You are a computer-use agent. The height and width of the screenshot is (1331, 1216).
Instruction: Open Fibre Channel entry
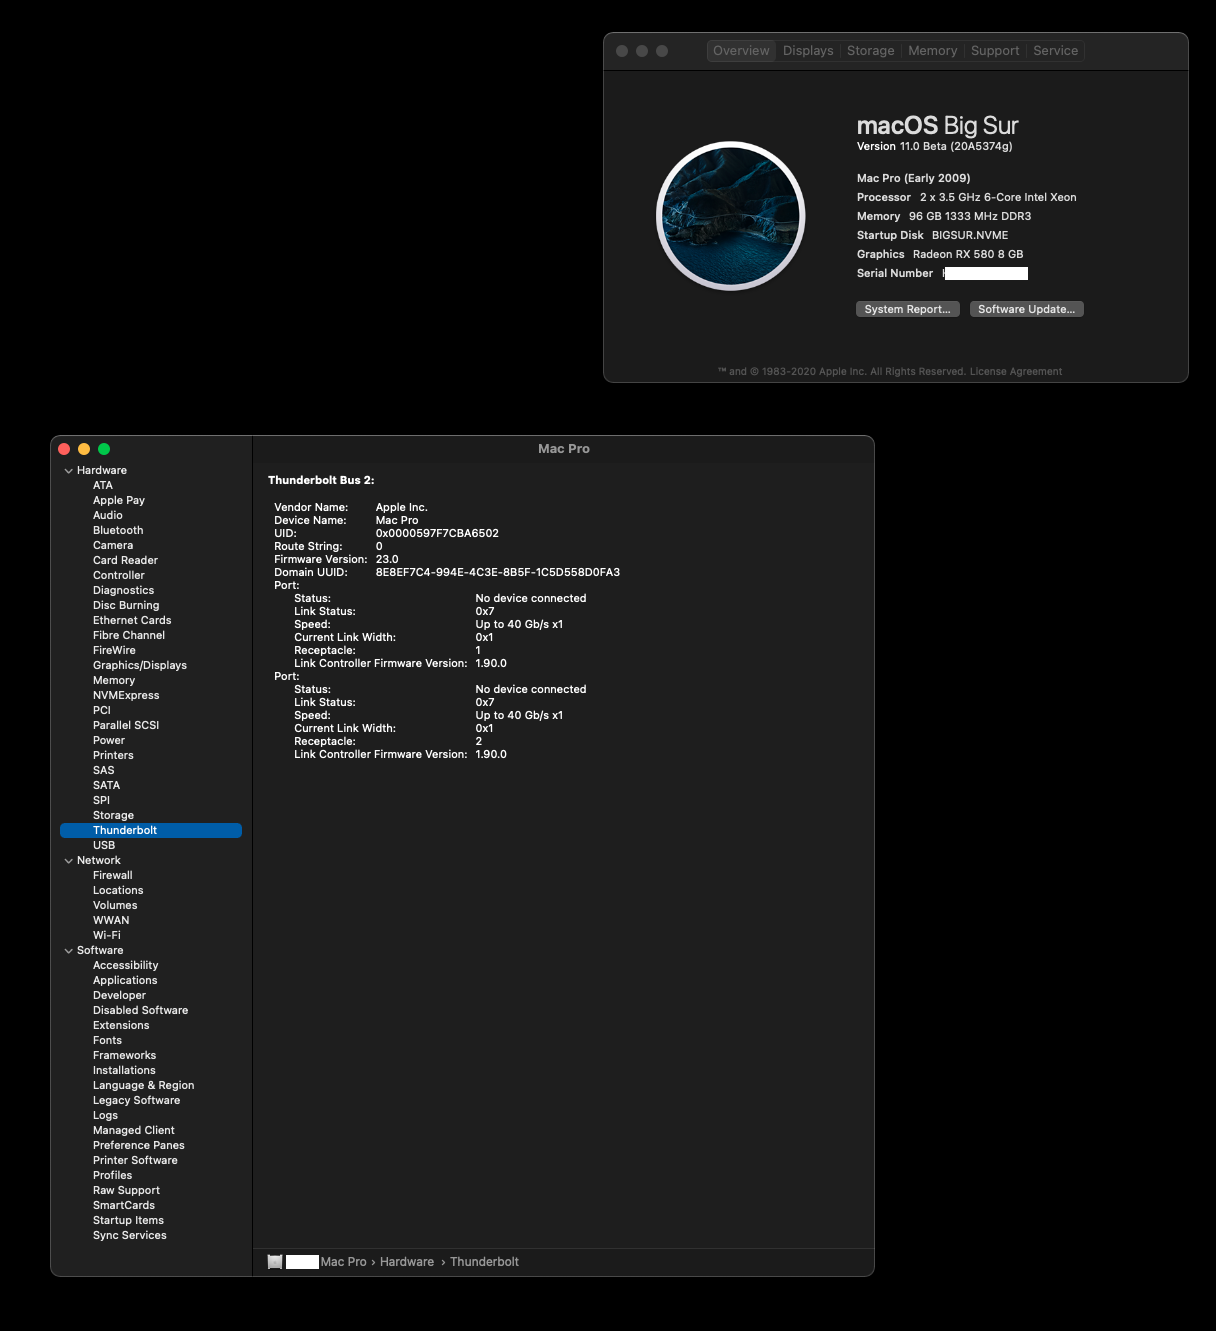[x=129, y=636]
